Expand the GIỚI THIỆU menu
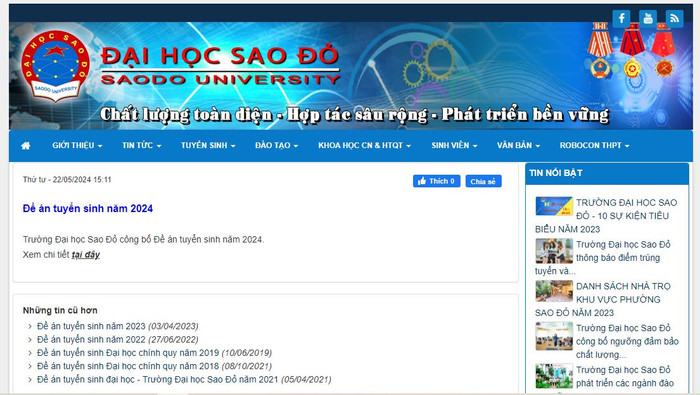 pyautogui.click(x=77, y=146)
